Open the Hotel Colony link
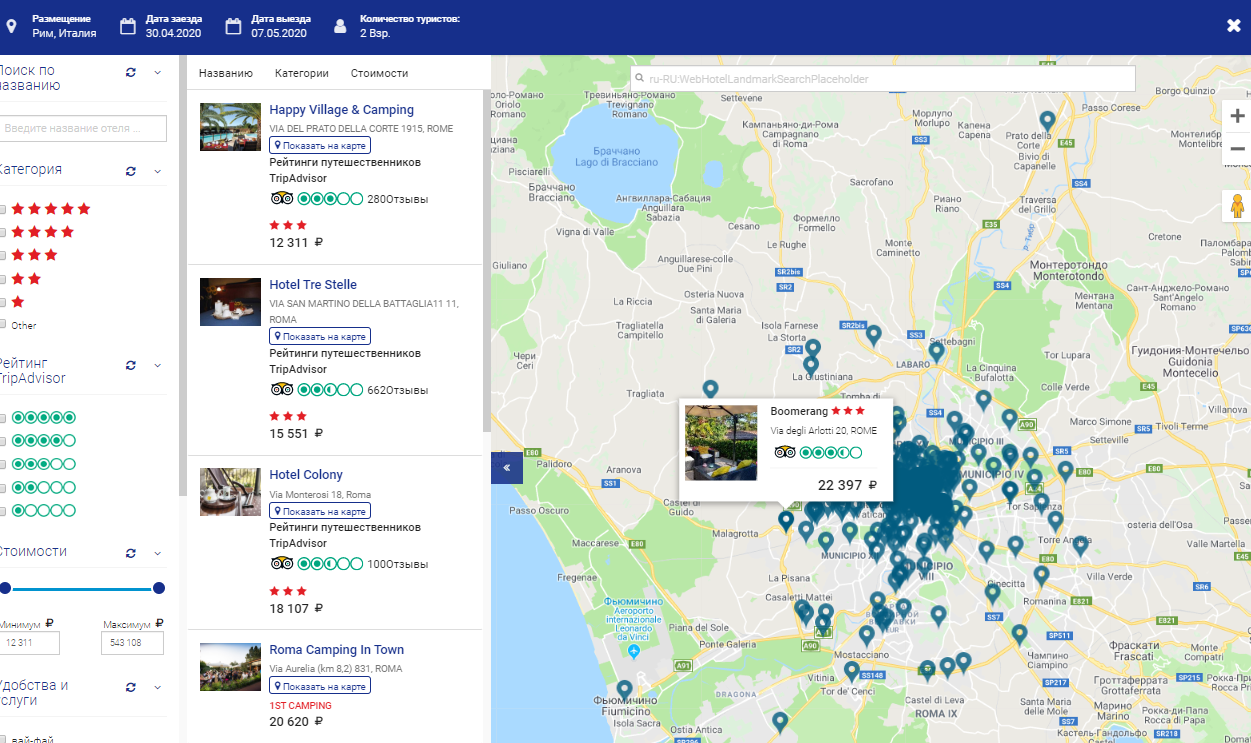 pyautogui.click(x=306, y=475)
